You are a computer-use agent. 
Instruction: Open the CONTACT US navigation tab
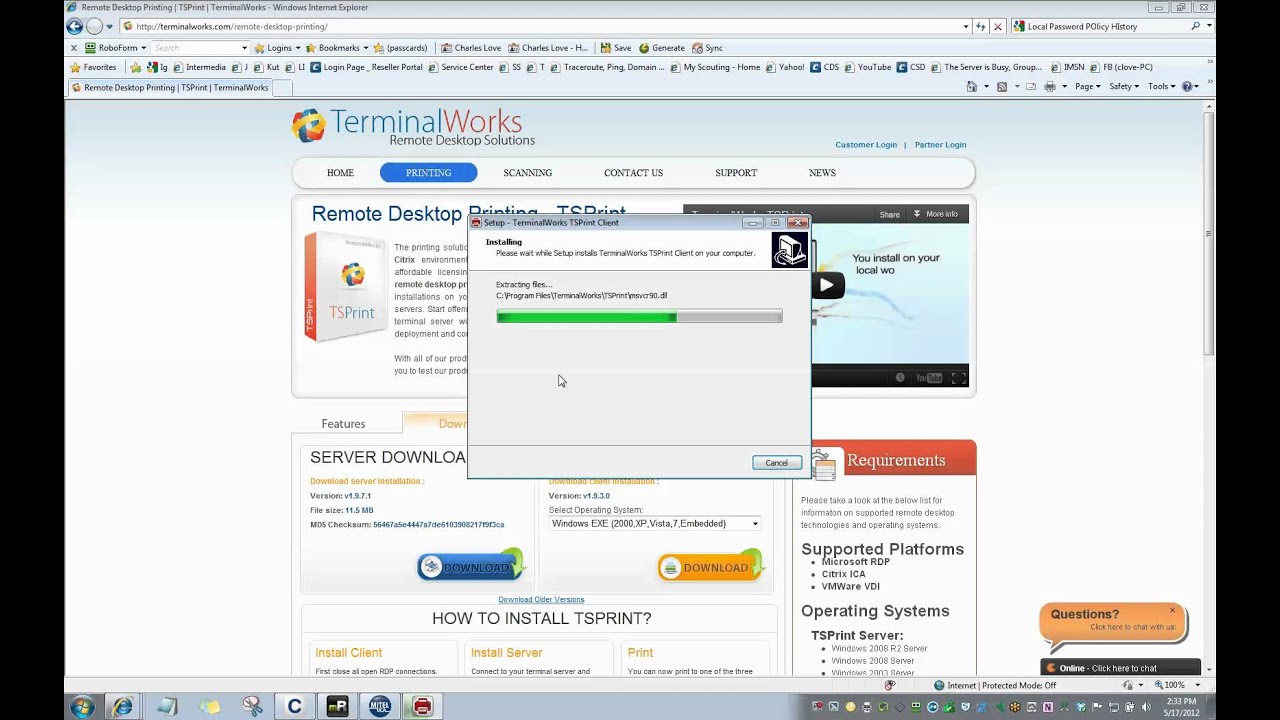[633, 173]
